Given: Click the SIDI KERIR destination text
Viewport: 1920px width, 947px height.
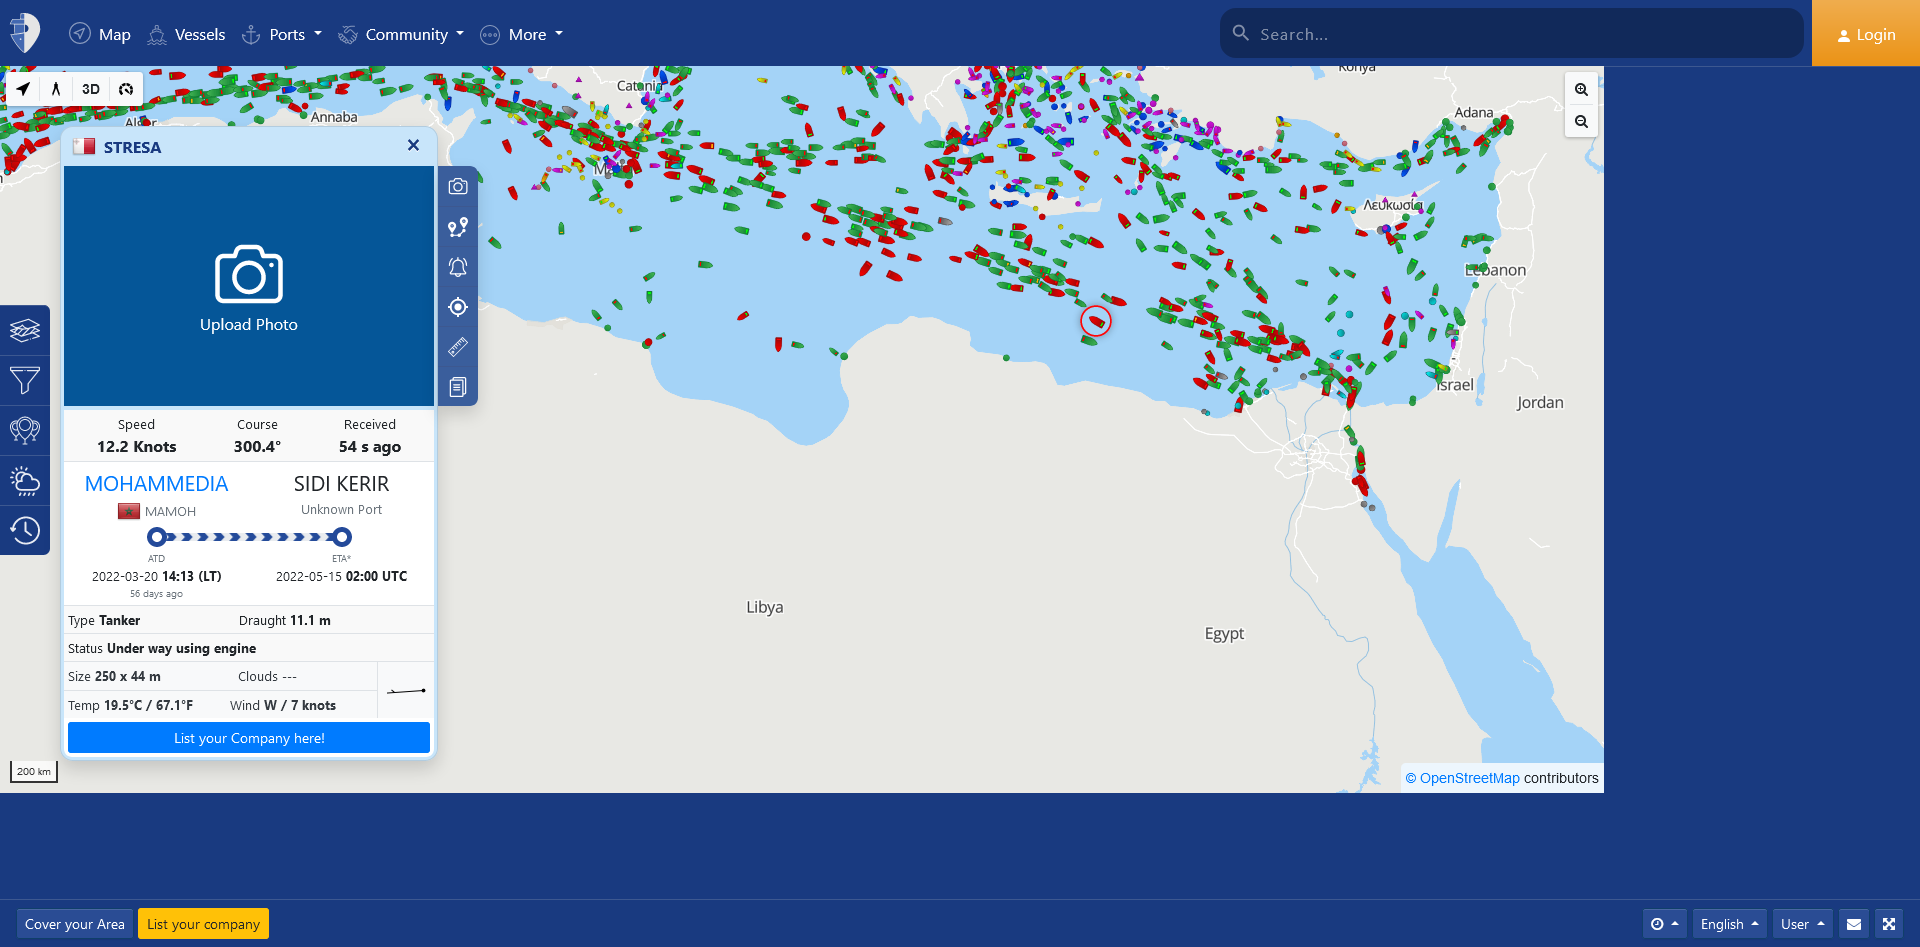Looking at the screenshot, I should [342, 484].
